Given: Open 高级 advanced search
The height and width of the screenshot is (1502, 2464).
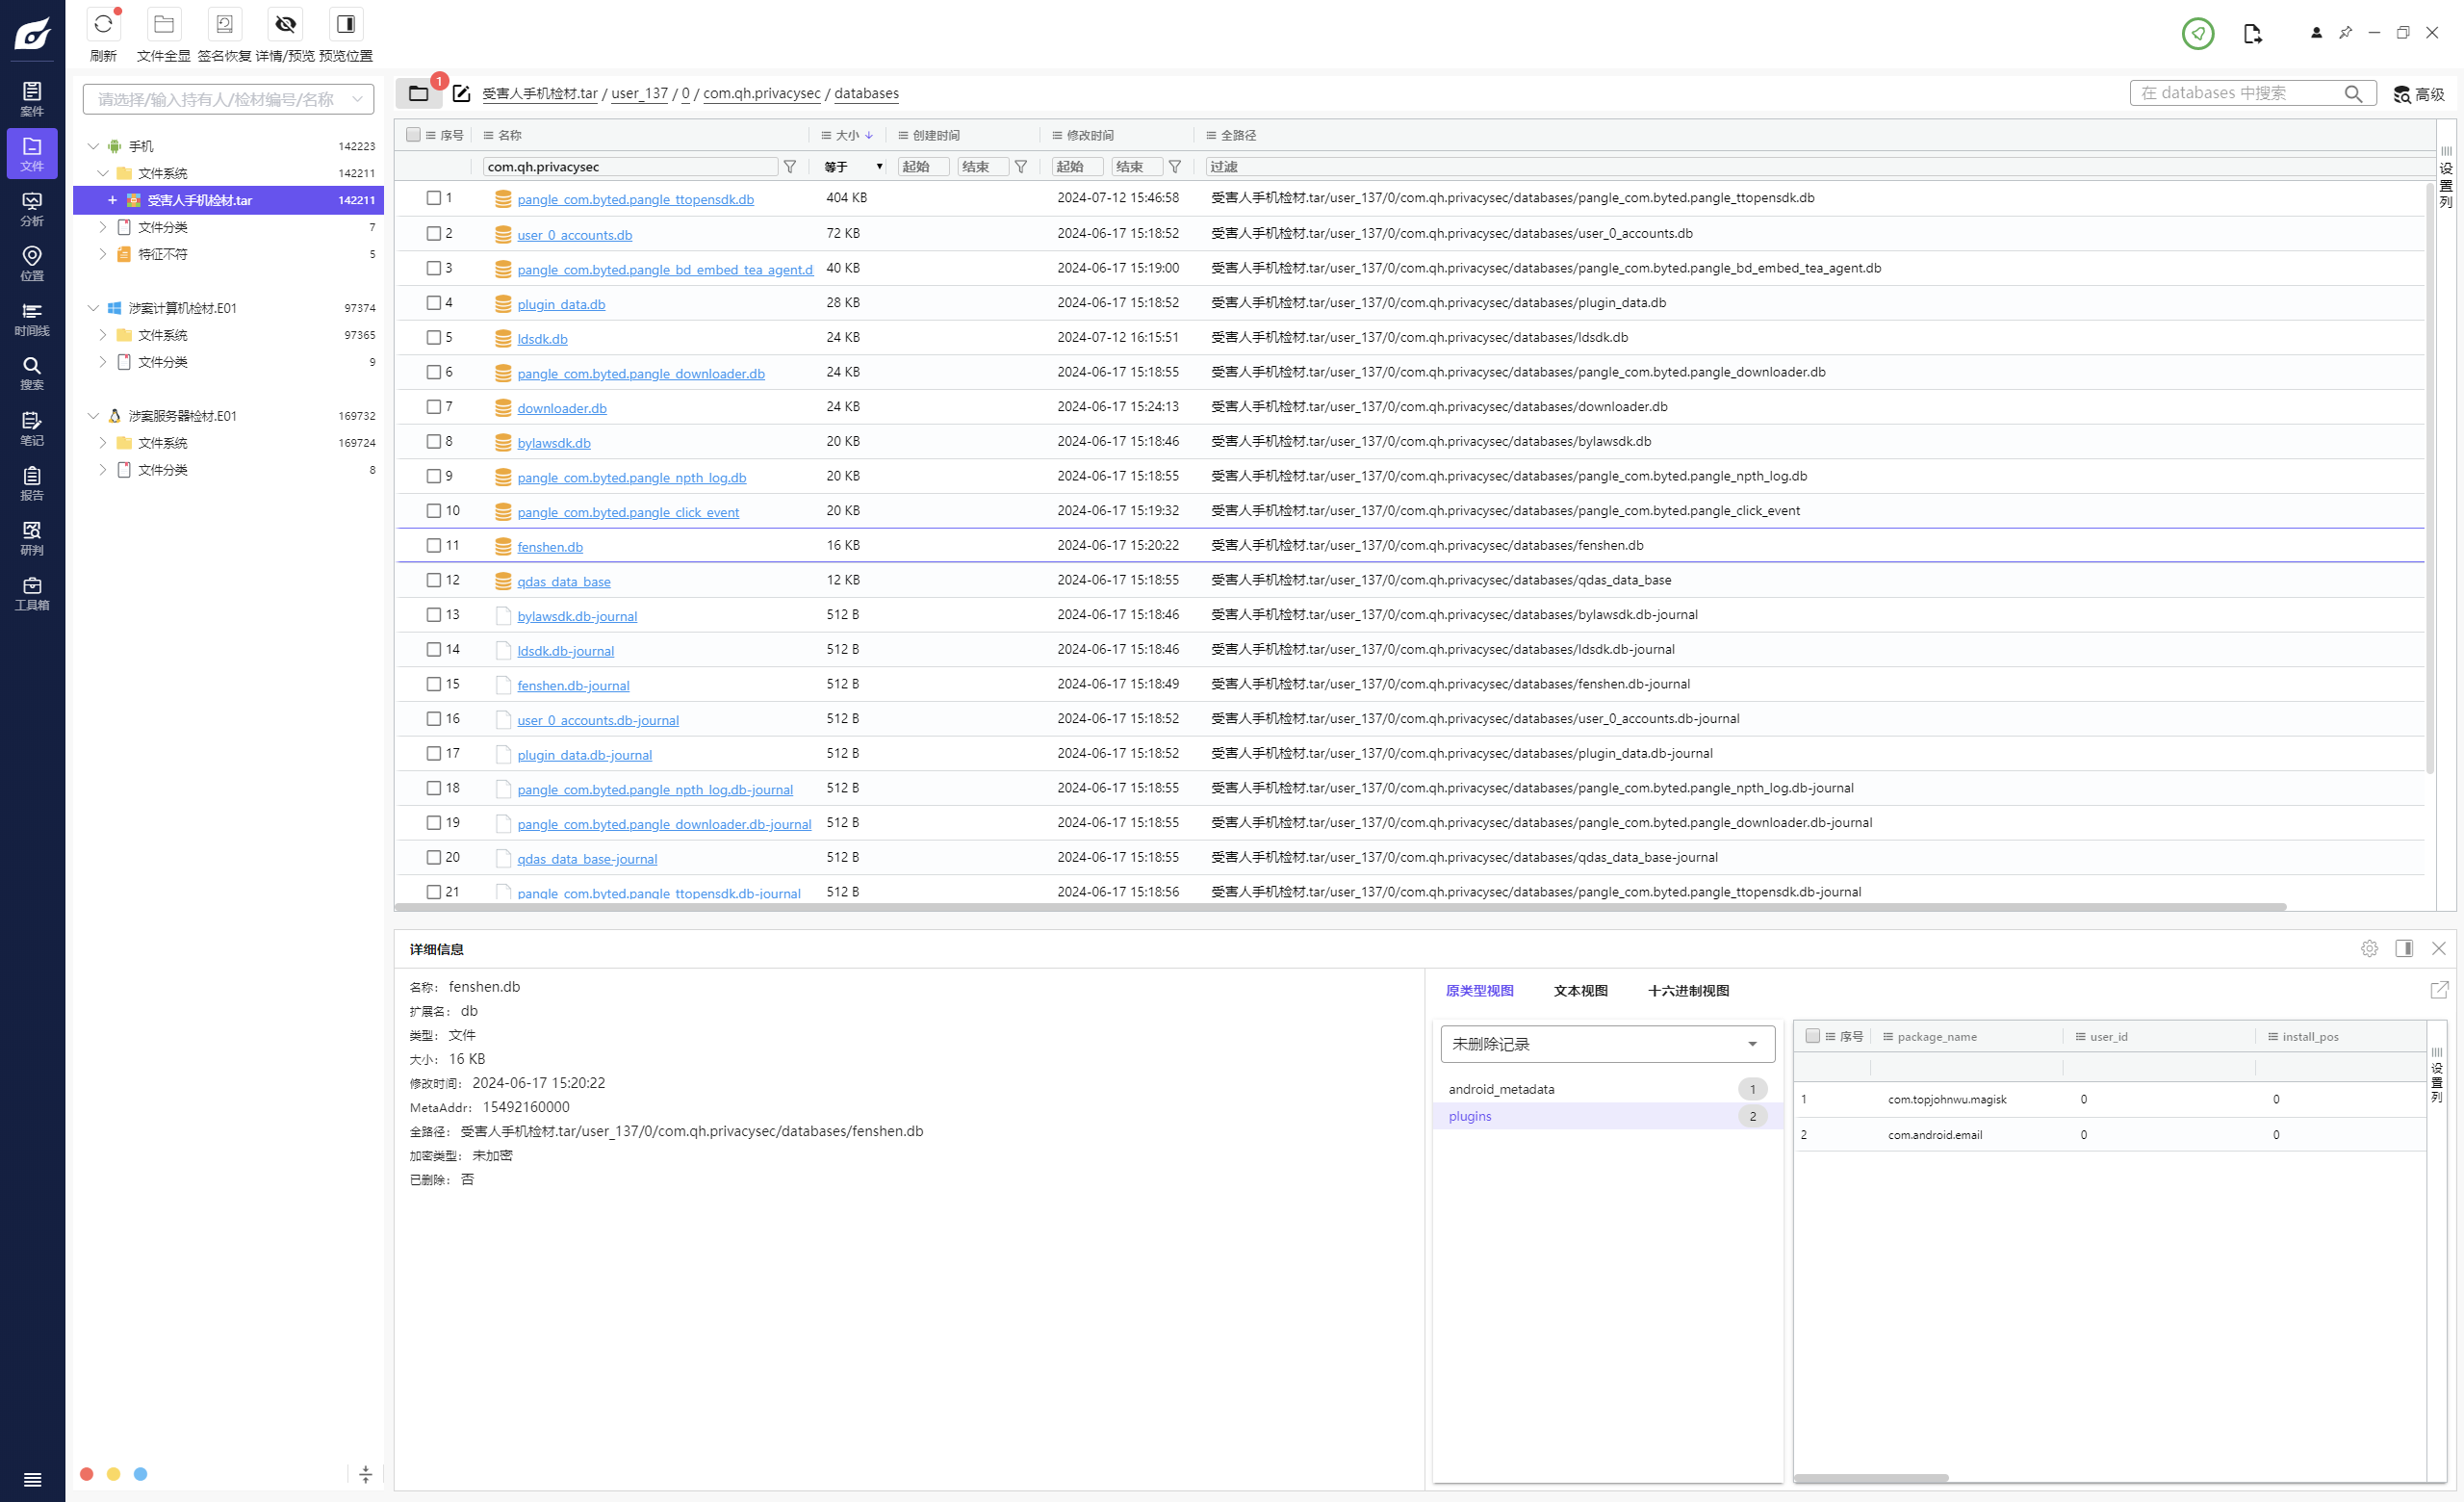Looking at the screenshot, I should click(x=2418, y=94).
